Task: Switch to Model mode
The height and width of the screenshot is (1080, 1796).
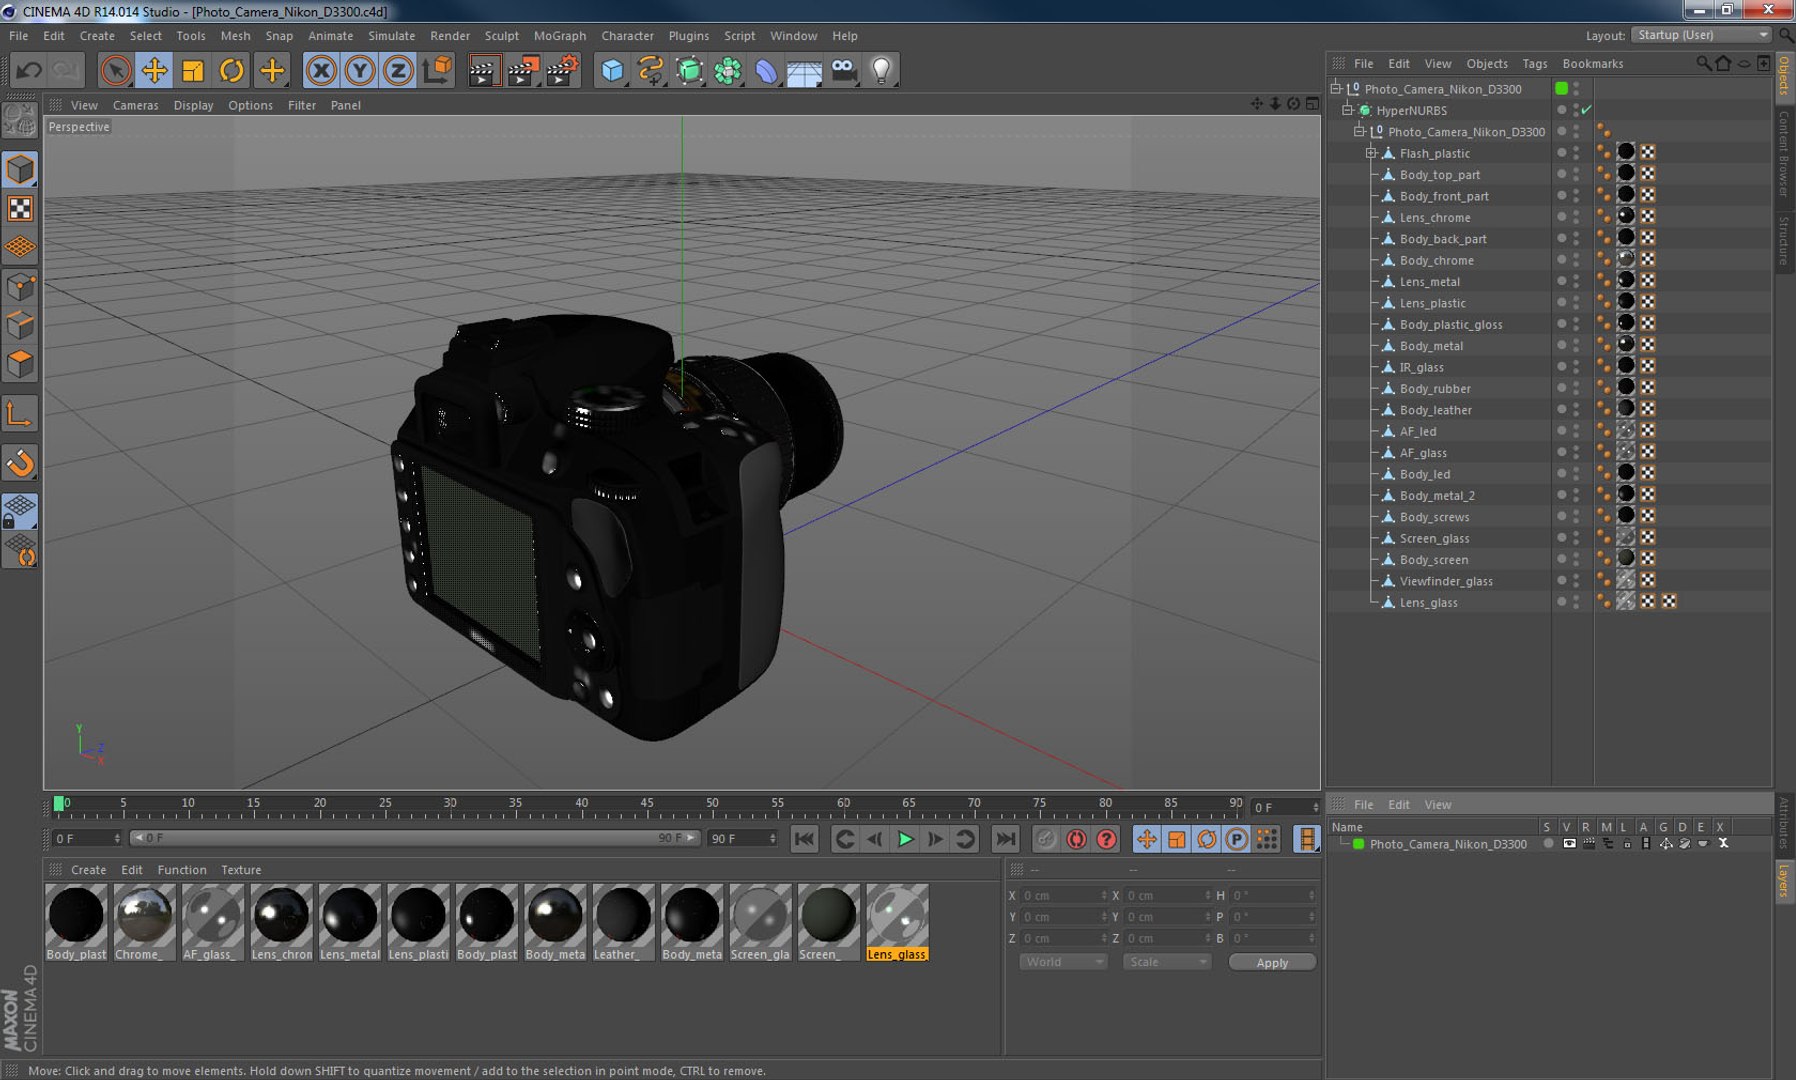Action: (x=20, y=170)
